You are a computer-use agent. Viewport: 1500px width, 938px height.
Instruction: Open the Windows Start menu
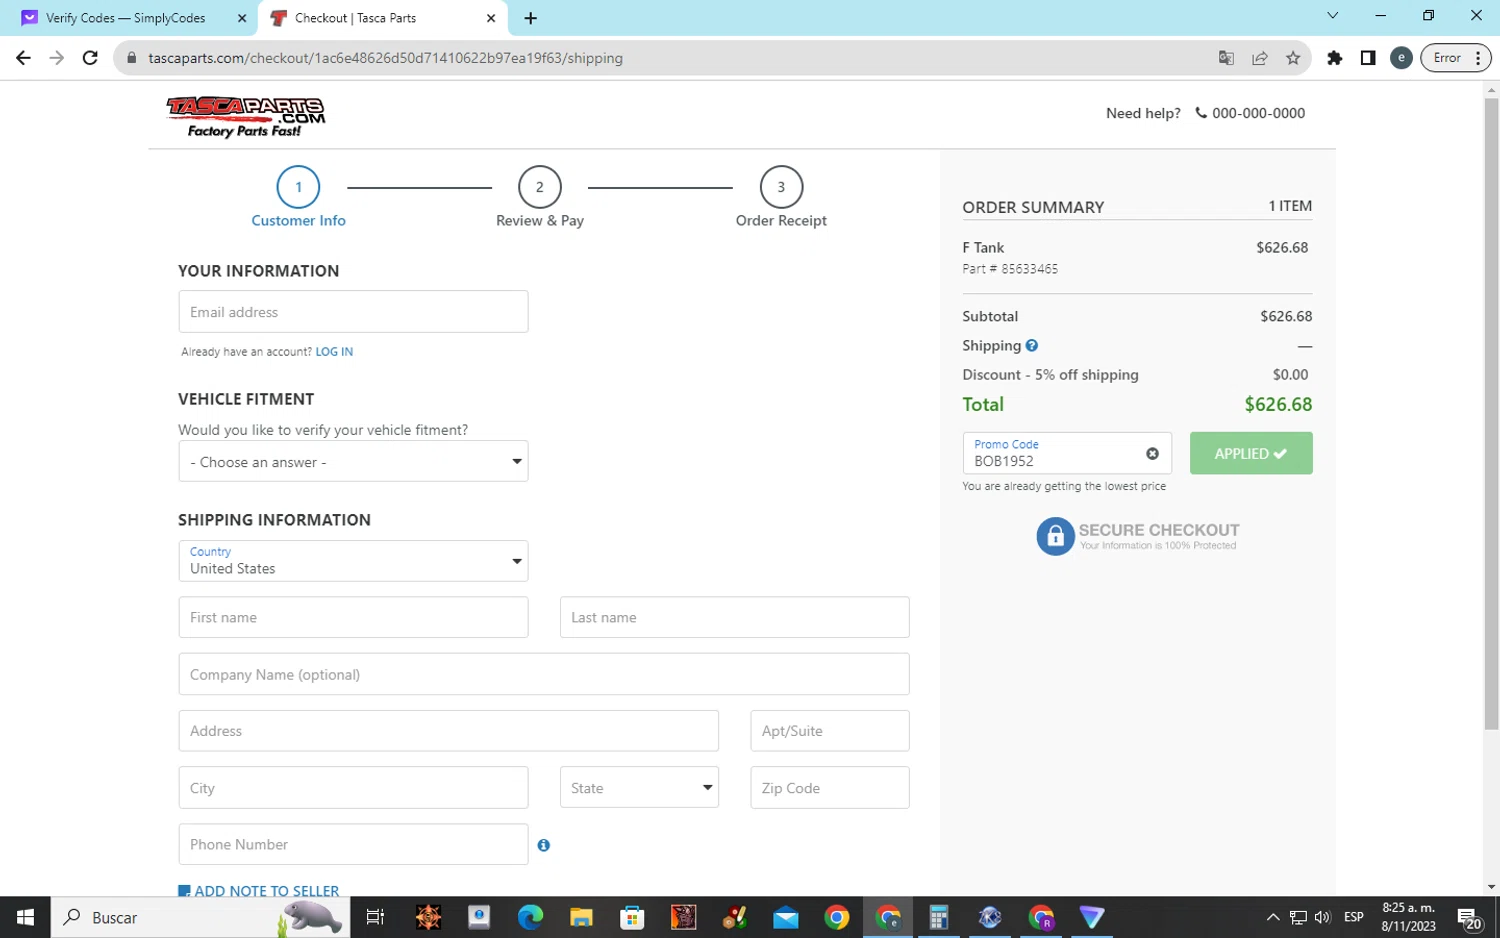pyautogui.click(x=25, y=917)
